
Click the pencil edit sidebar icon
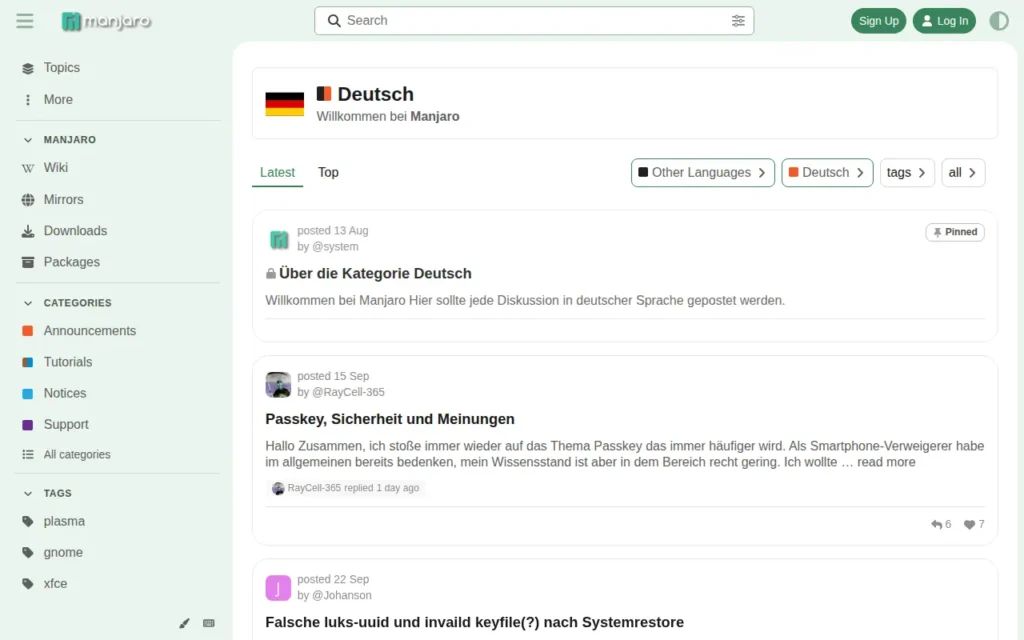(x=184, y=623)
